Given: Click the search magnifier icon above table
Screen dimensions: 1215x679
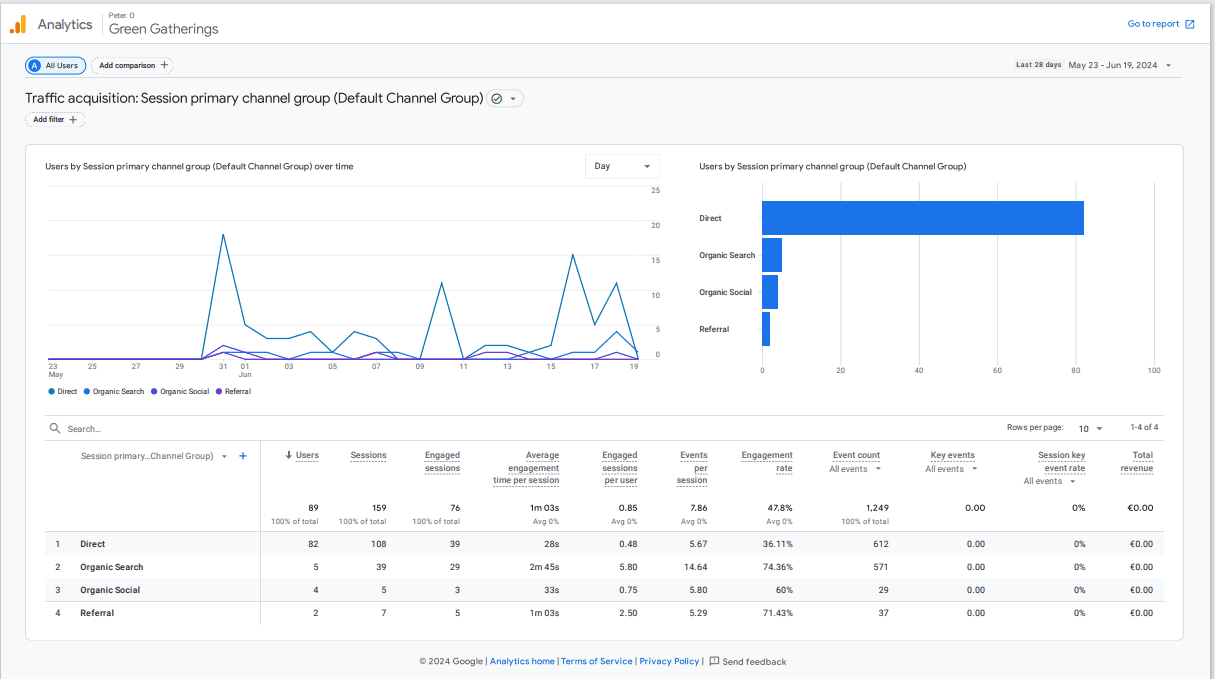Looking at the screenshot, I should (55, 428).
